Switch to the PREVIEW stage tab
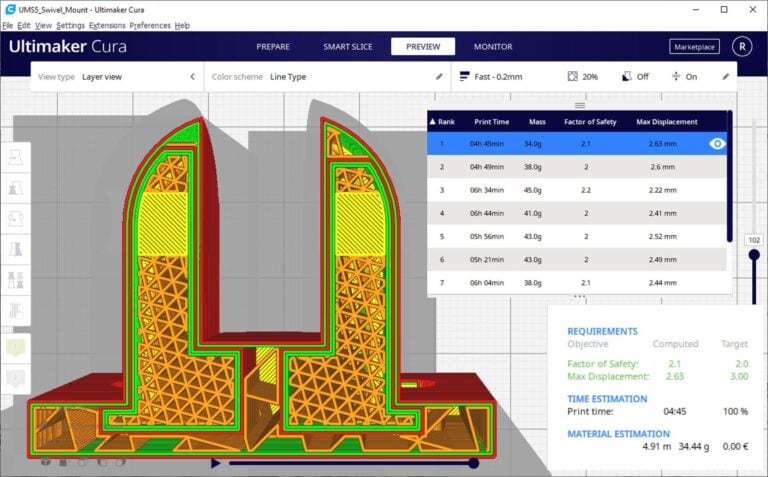Viewport: 768px width, 477px height. click(x=423, y=47)
